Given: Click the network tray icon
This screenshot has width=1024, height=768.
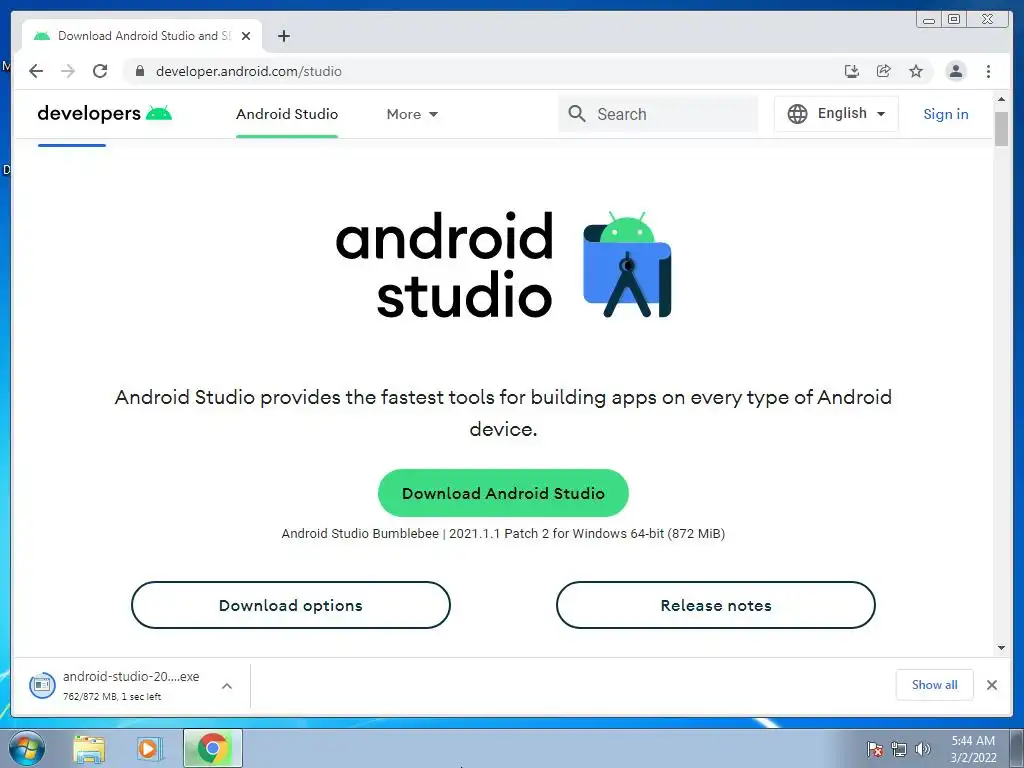Looking at the screenshot, I should tap(899, 749).
